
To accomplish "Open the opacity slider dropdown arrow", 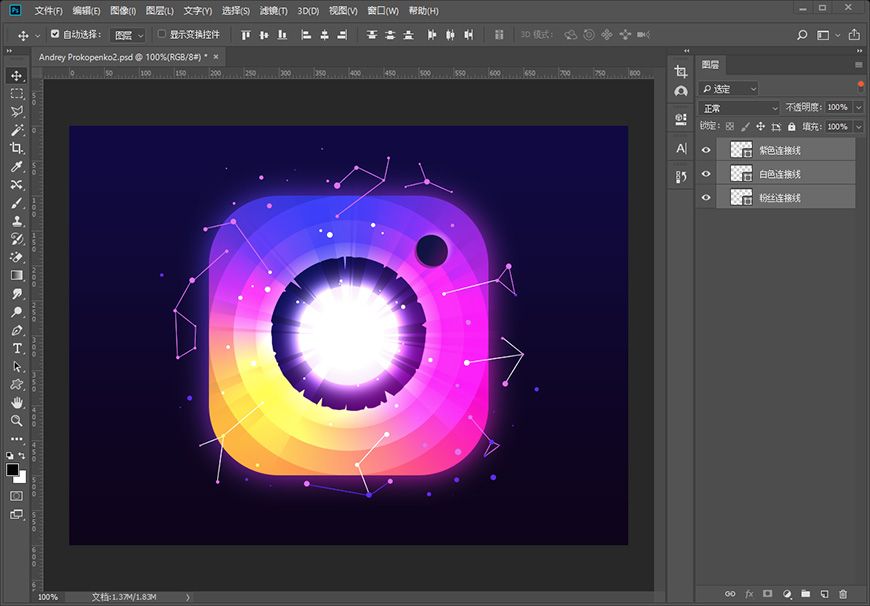I will 859,108.
